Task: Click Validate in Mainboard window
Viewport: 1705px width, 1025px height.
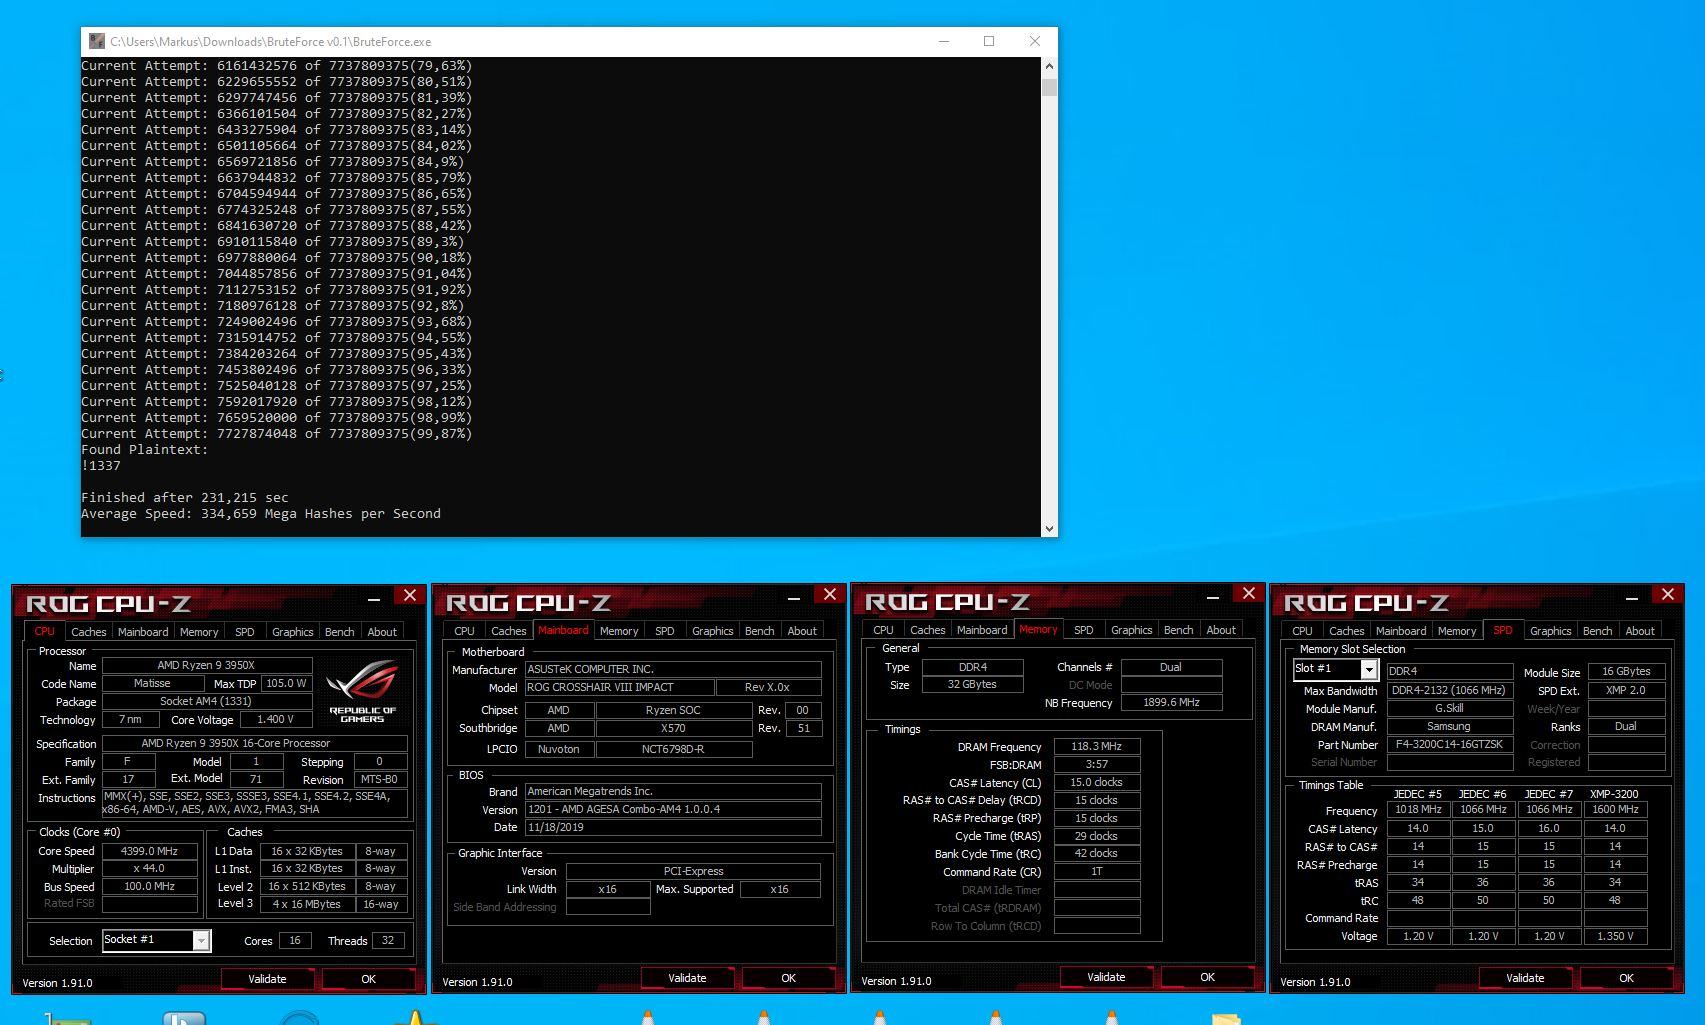Action: pyautogui.click(x=687, y=978)
